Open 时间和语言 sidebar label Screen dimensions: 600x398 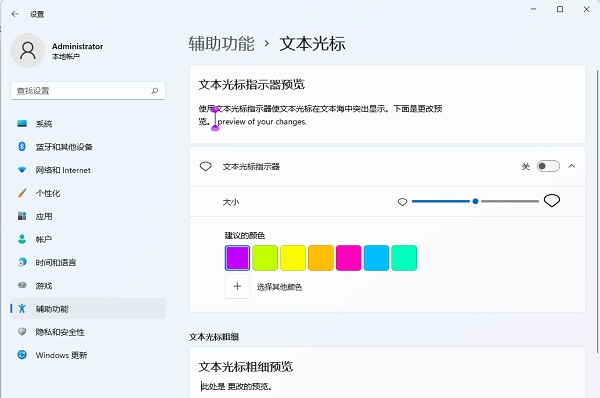(56, 263)
